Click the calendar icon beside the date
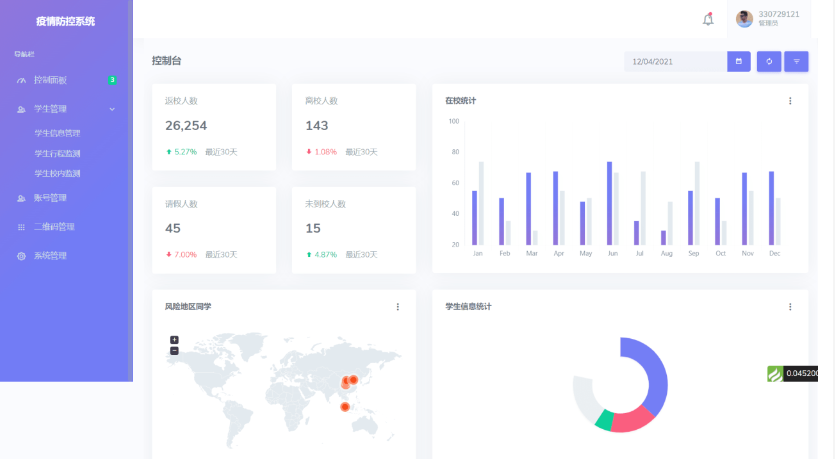This screenshot has height=459, width=835. click(739, 62)
